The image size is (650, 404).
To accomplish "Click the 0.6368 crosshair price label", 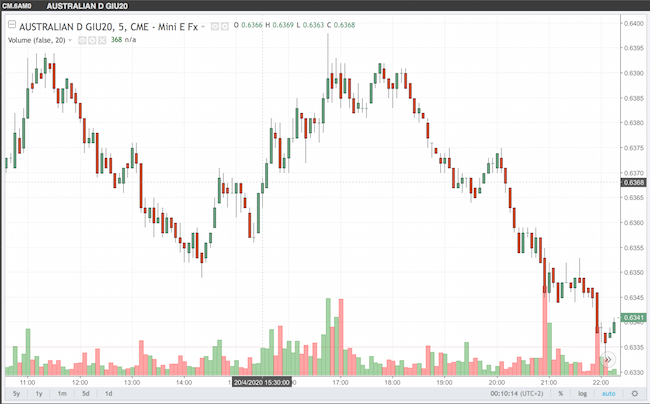I will point(633,183).
